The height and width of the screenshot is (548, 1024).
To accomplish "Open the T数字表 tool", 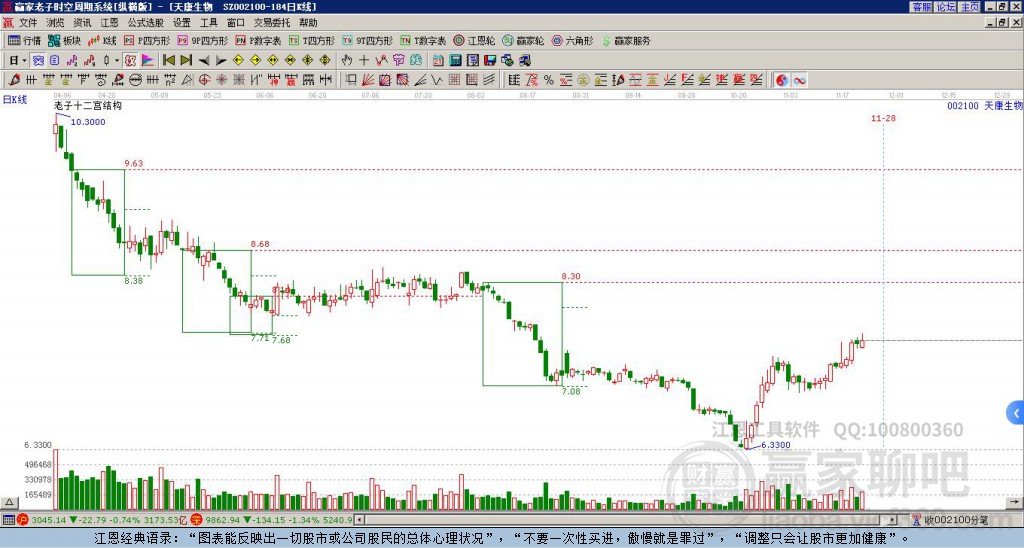I will click(423, 40).
